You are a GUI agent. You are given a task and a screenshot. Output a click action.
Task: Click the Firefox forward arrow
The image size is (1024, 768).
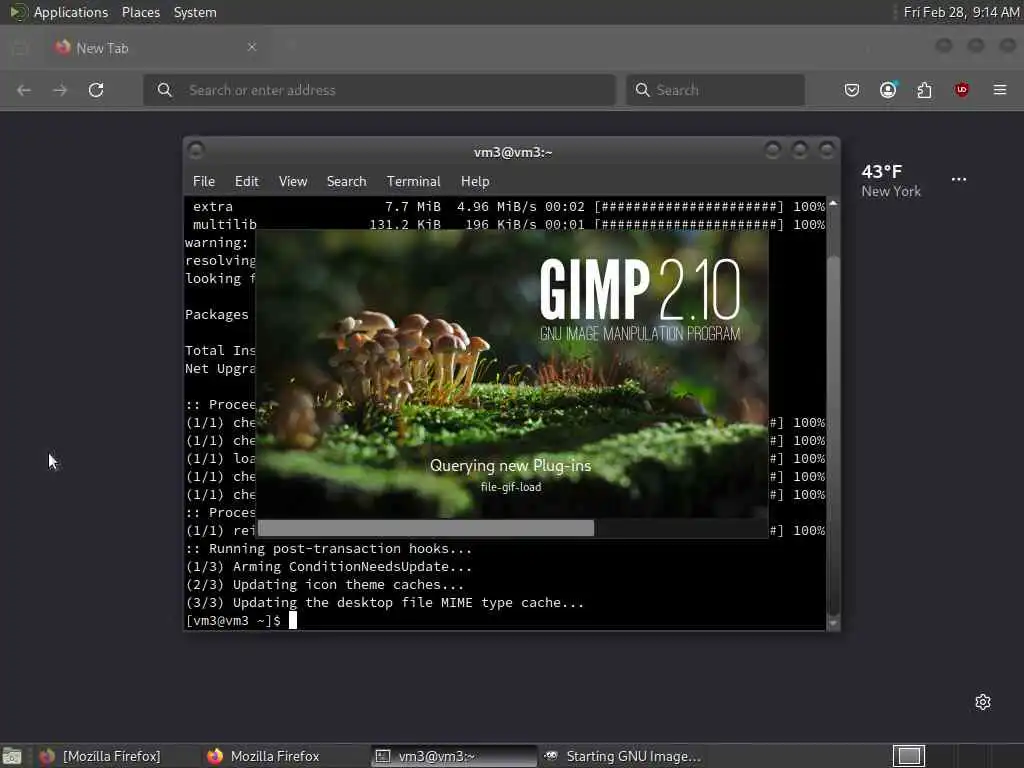tap(60, 90)
